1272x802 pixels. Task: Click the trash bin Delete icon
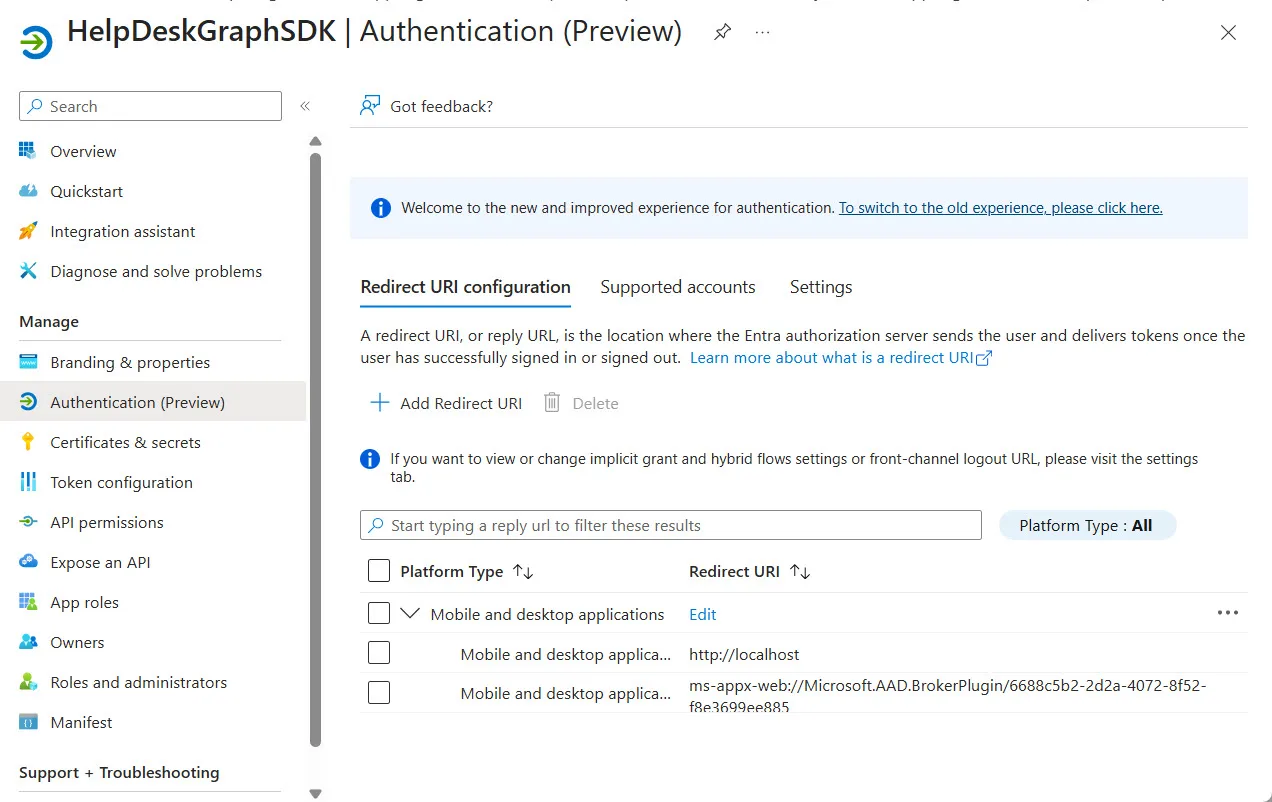click(552, 403)
